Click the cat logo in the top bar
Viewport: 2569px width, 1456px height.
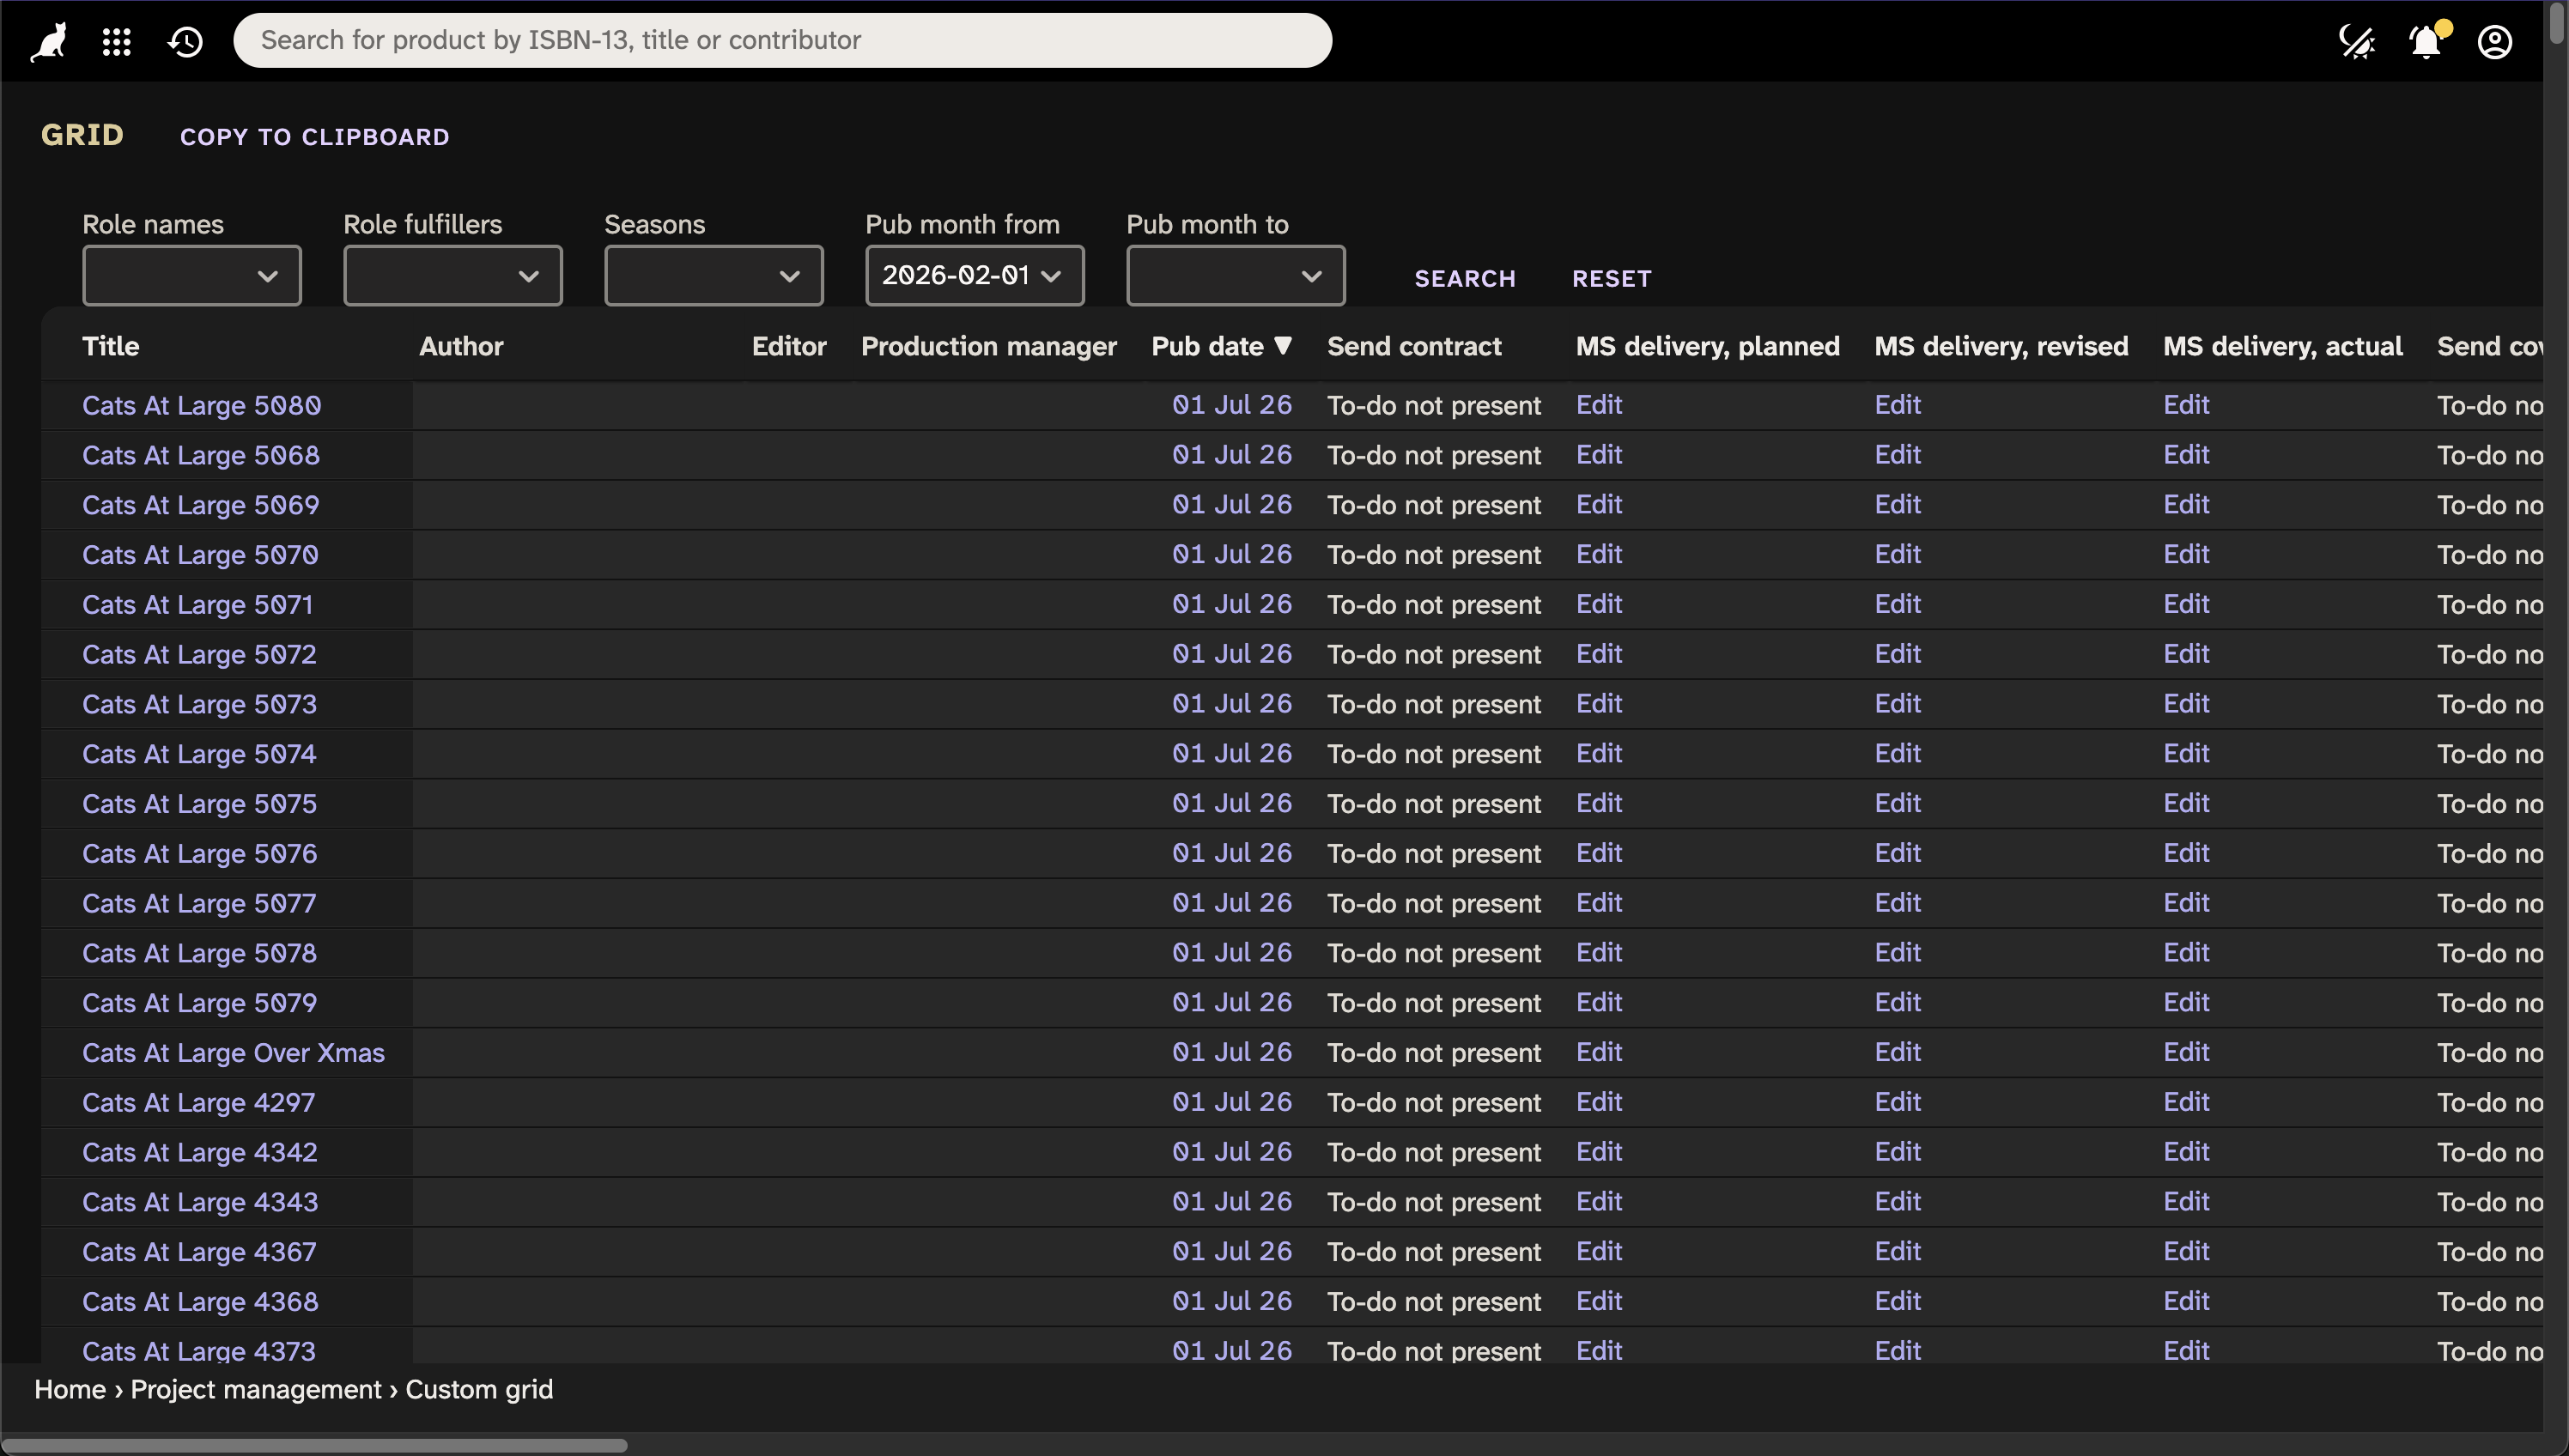click(x=47, y=41)
